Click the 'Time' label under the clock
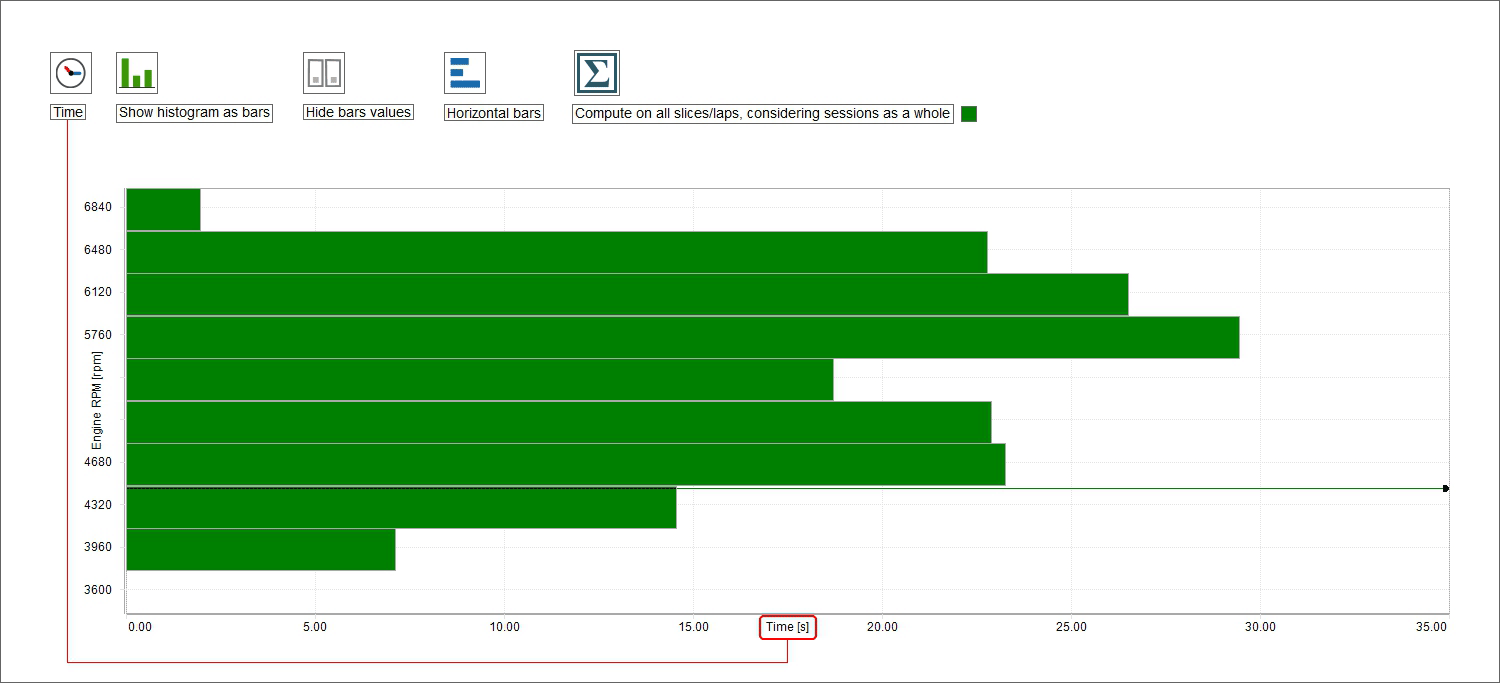Screen dimensions: 1500x683 [68, 112]
